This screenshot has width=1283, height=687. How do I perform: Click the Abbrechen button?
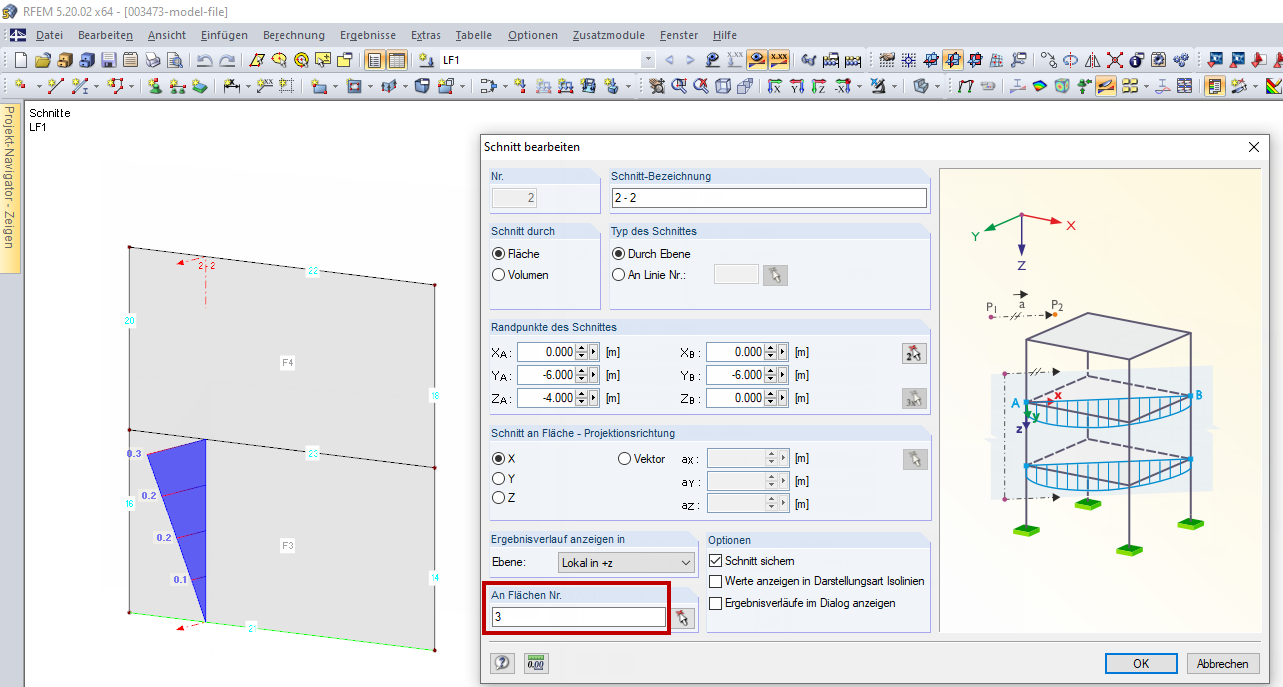pyautogui.click(x=1222, y=663)
